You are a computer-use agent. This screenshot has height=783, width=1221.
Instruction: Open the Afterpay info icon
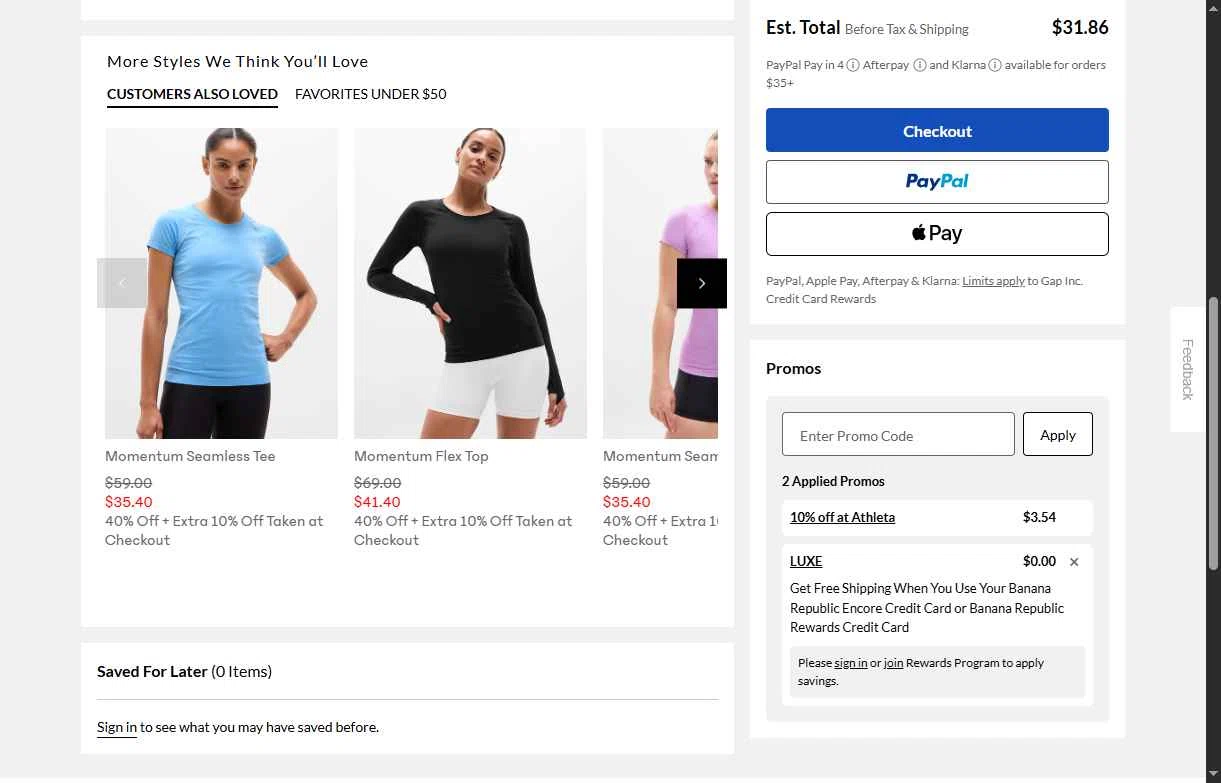pos(920,65)
